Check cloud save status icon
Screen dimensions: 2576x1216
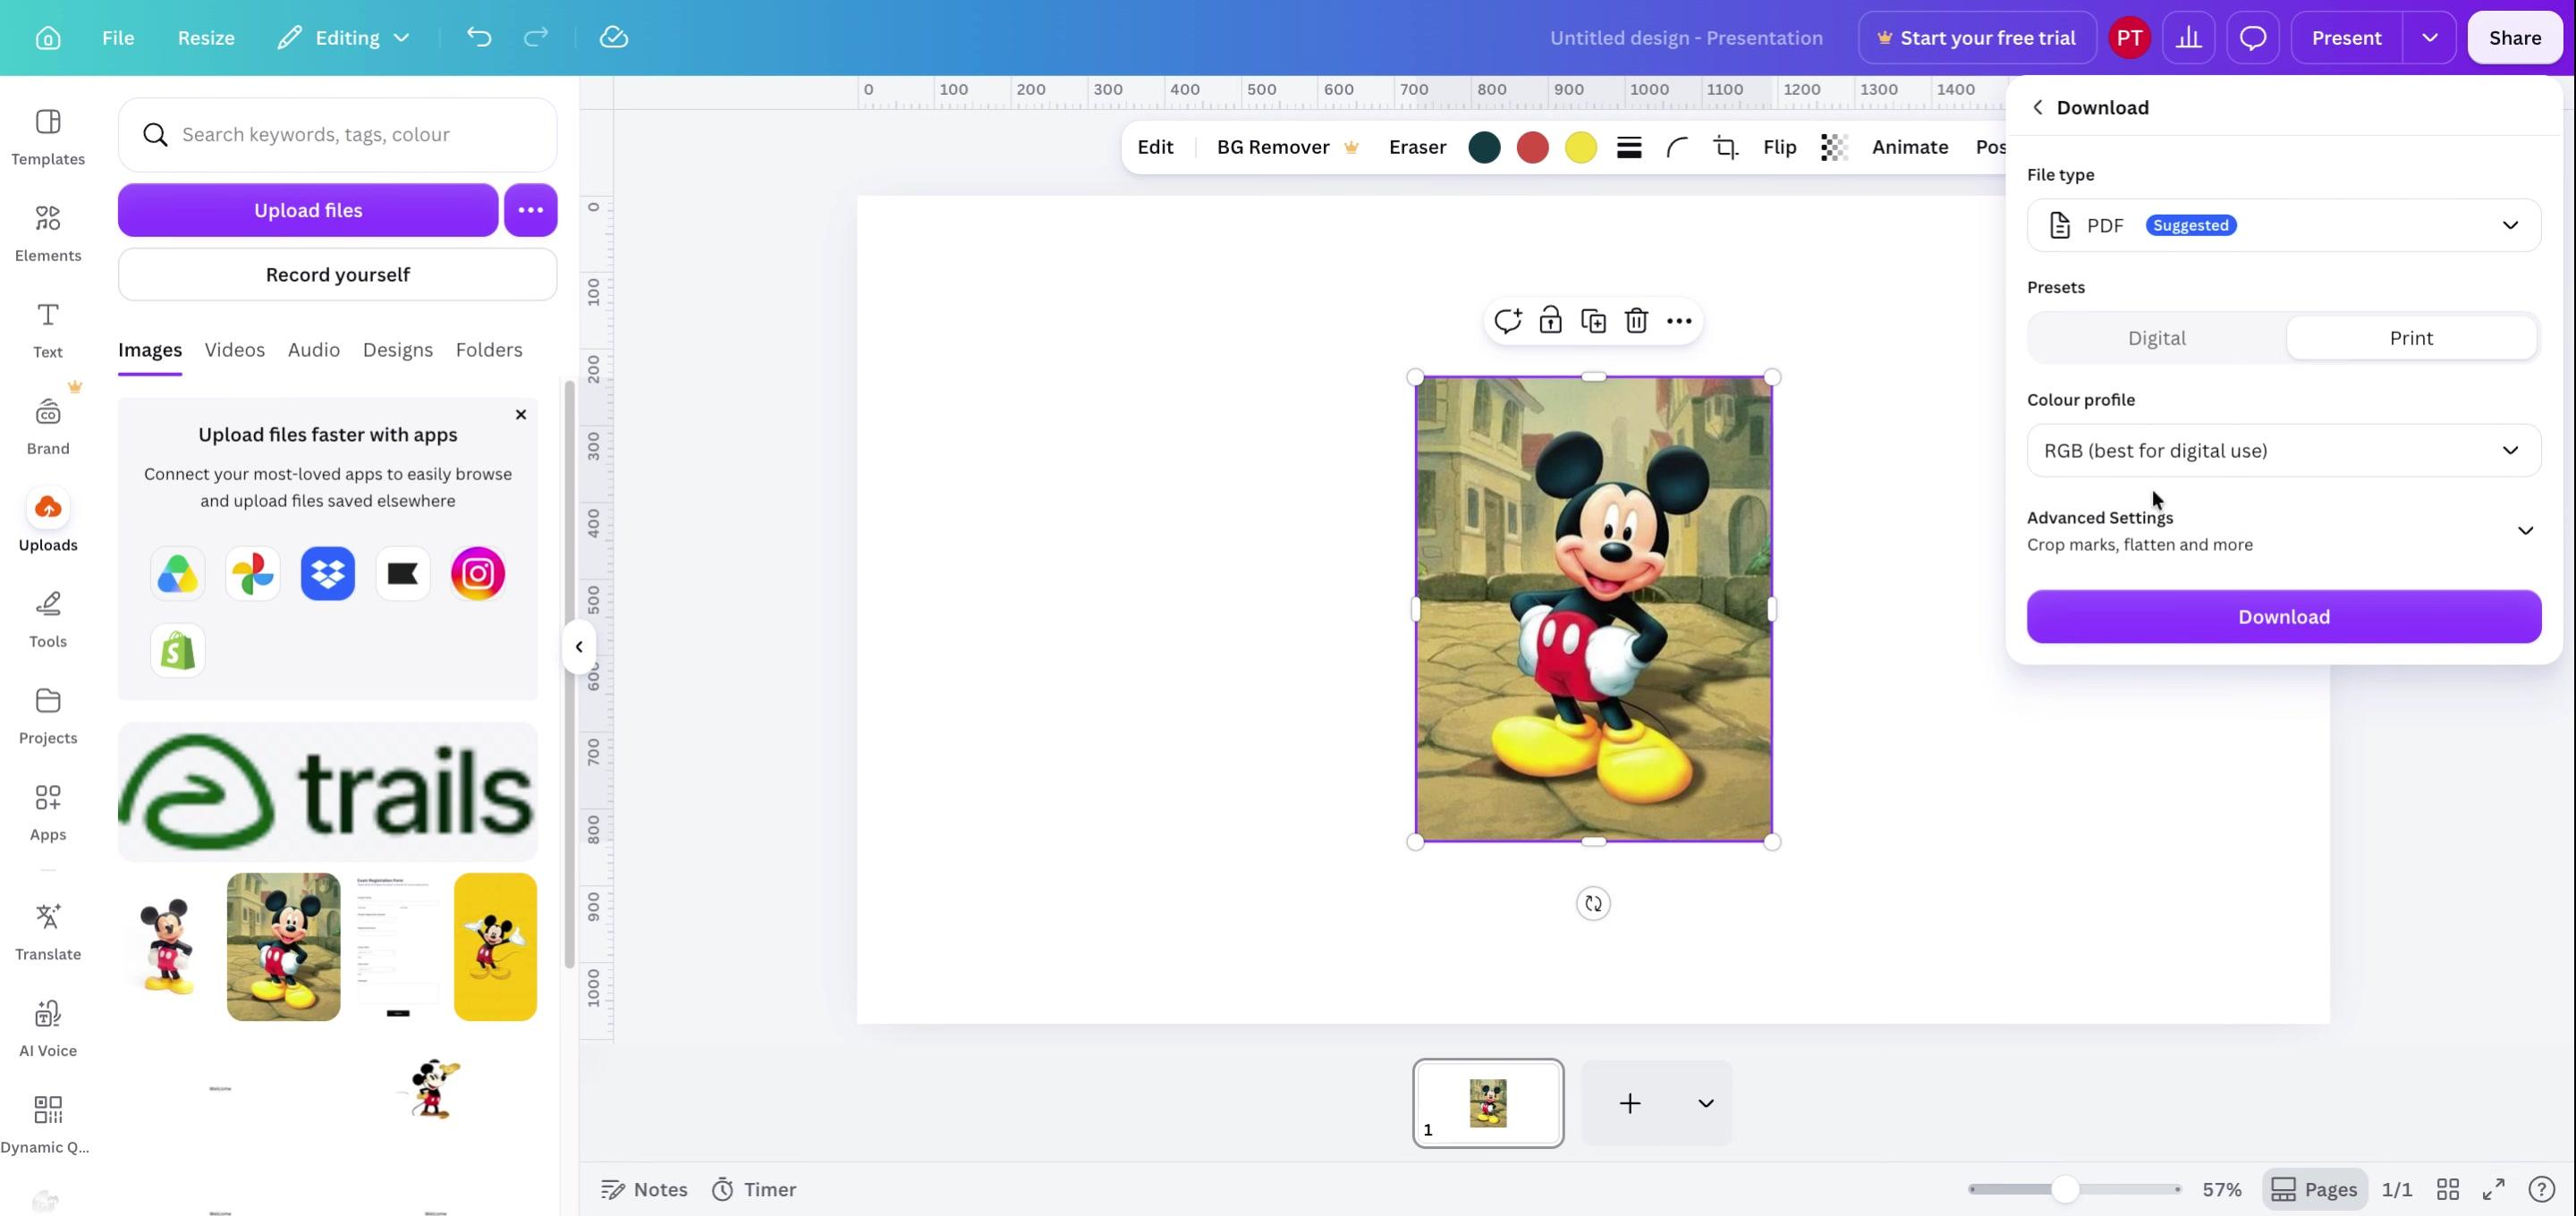[613, 38]
